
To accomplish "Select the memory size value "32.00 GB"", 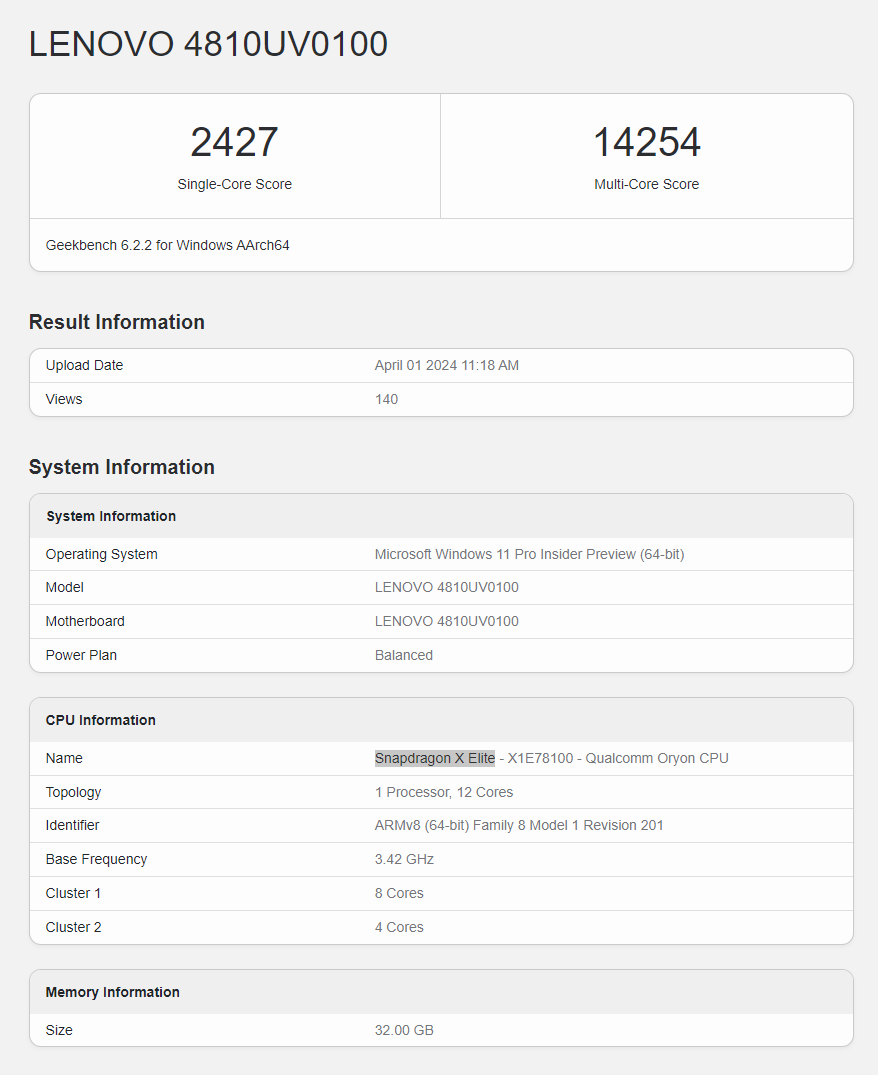I will [x=404, y=1030].
